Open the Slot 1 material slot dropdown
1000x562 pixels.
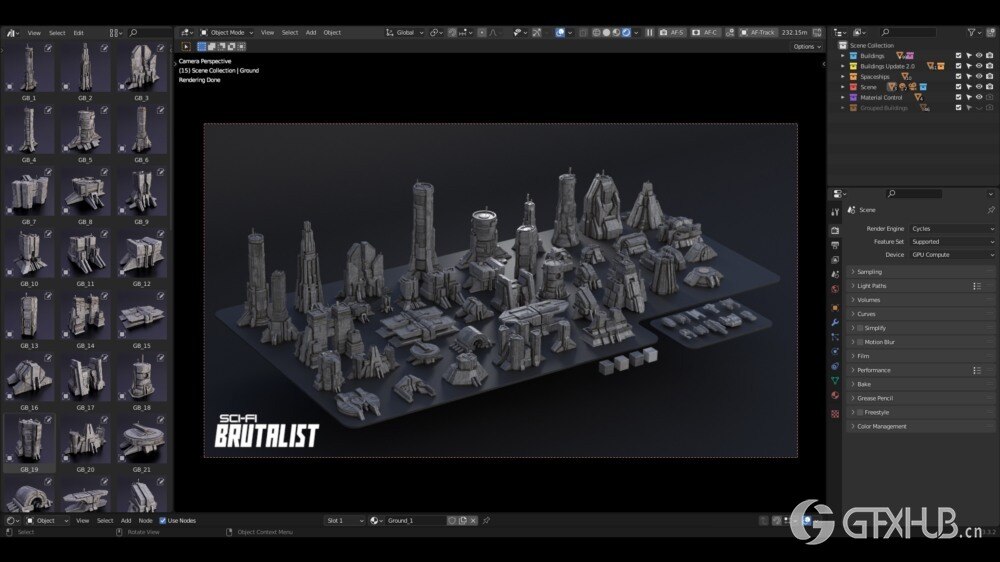point(345,521)
